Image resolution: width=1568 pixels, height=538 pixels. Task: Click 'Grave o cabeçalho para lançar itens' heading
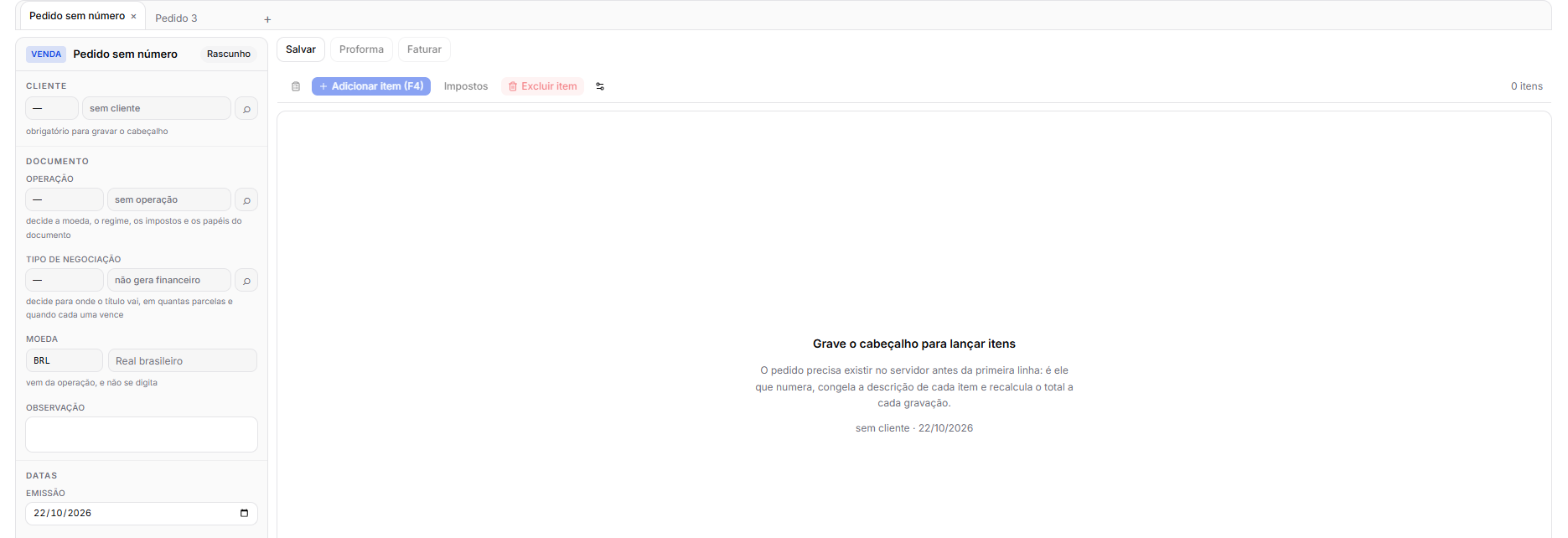tap(915, 343)
